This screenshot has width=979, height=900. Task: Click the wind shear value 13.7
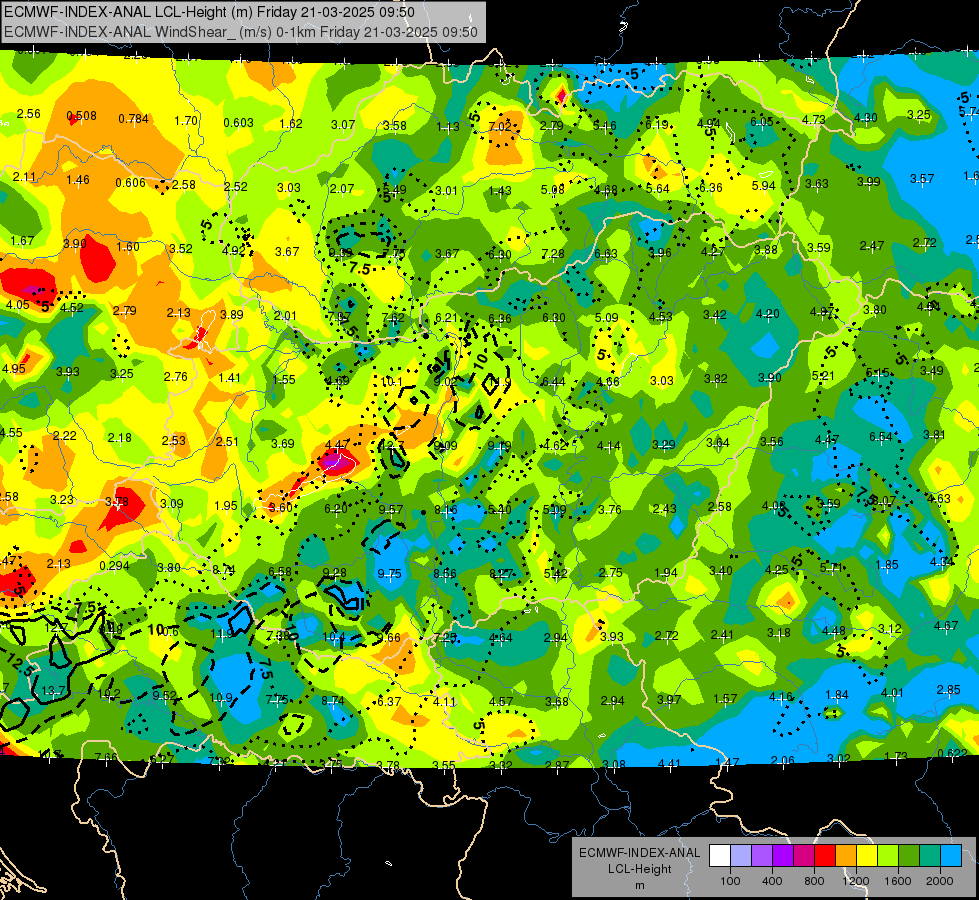tap(53, 691)
